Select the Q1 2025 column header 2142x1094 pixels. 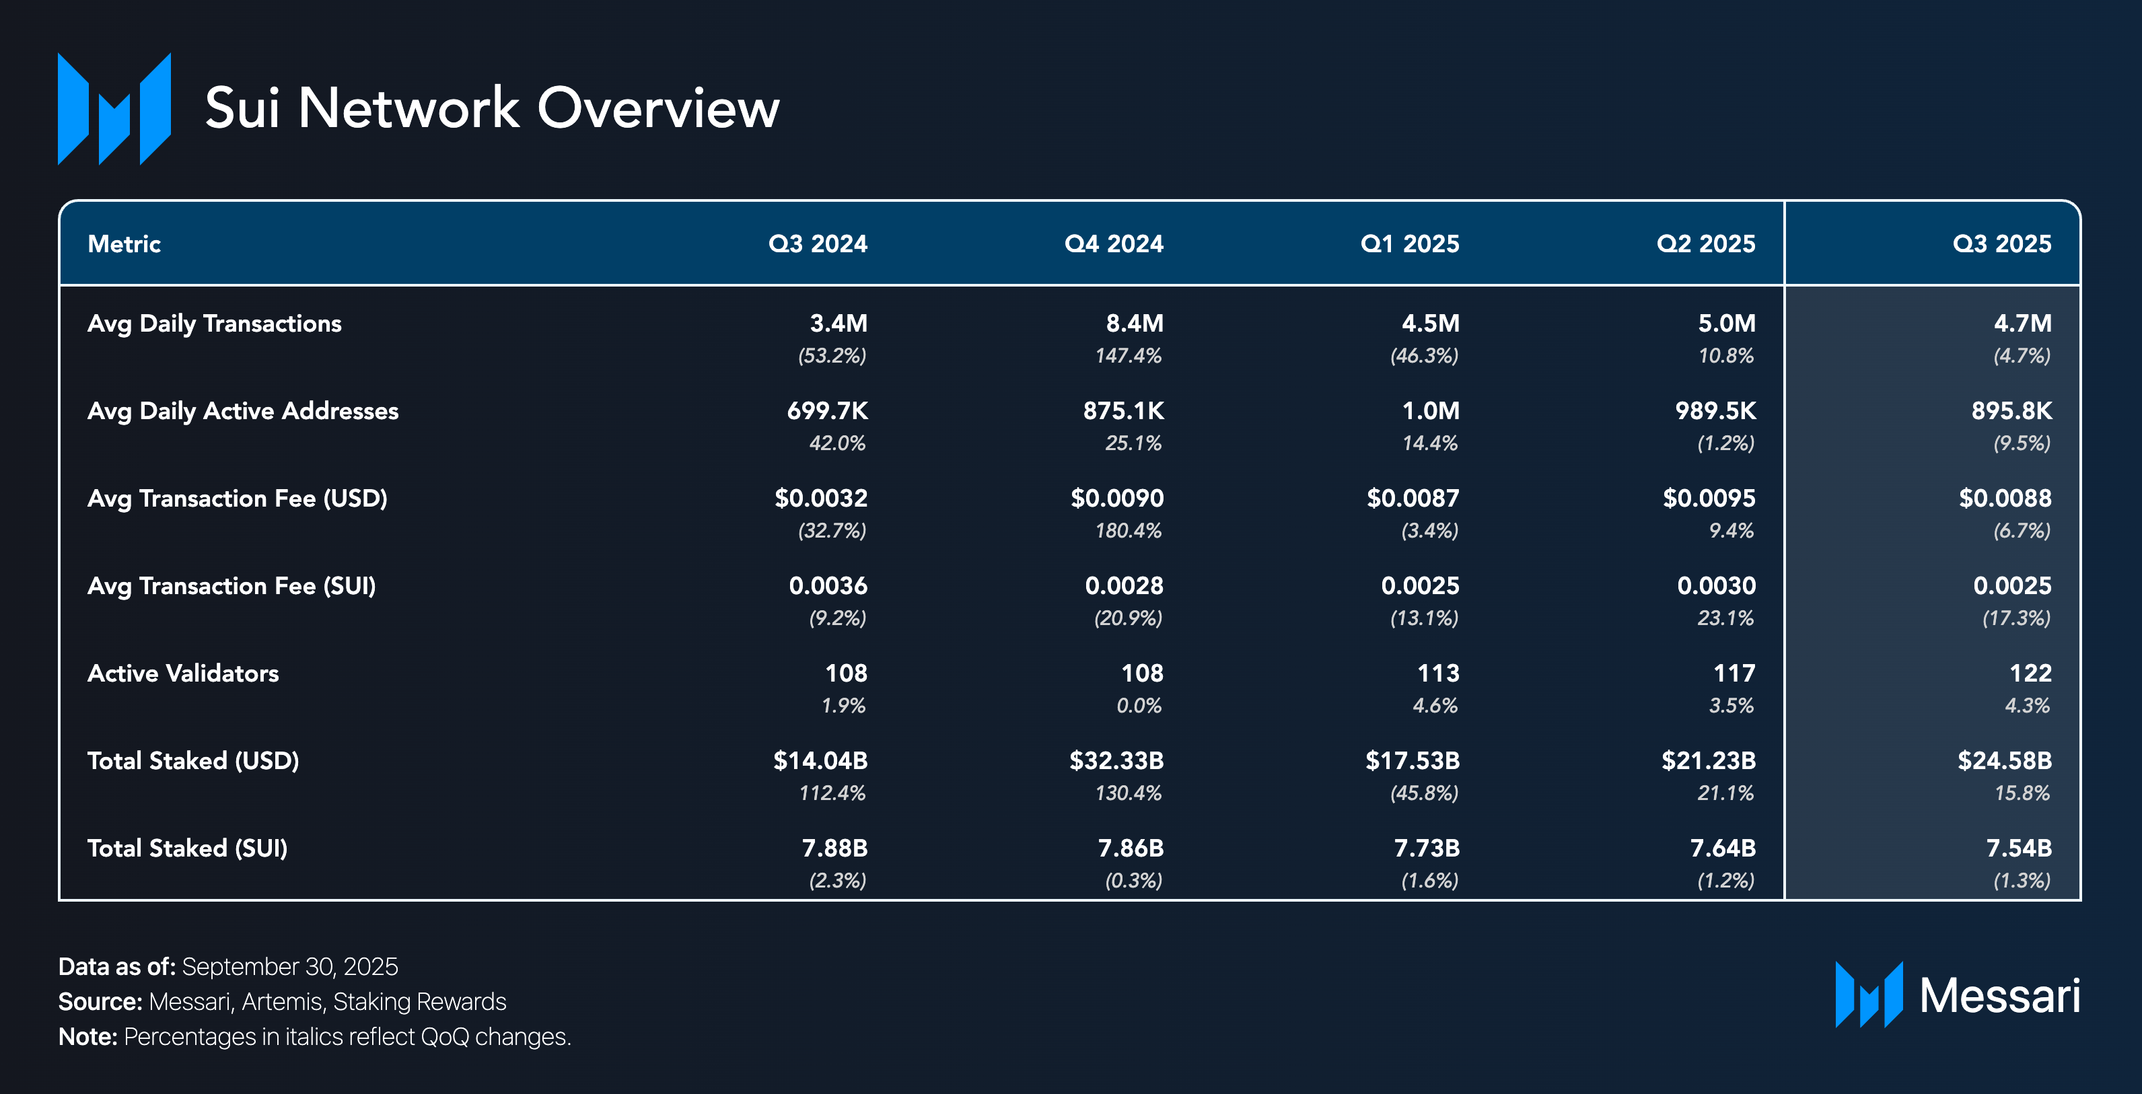click(1409, 244)
